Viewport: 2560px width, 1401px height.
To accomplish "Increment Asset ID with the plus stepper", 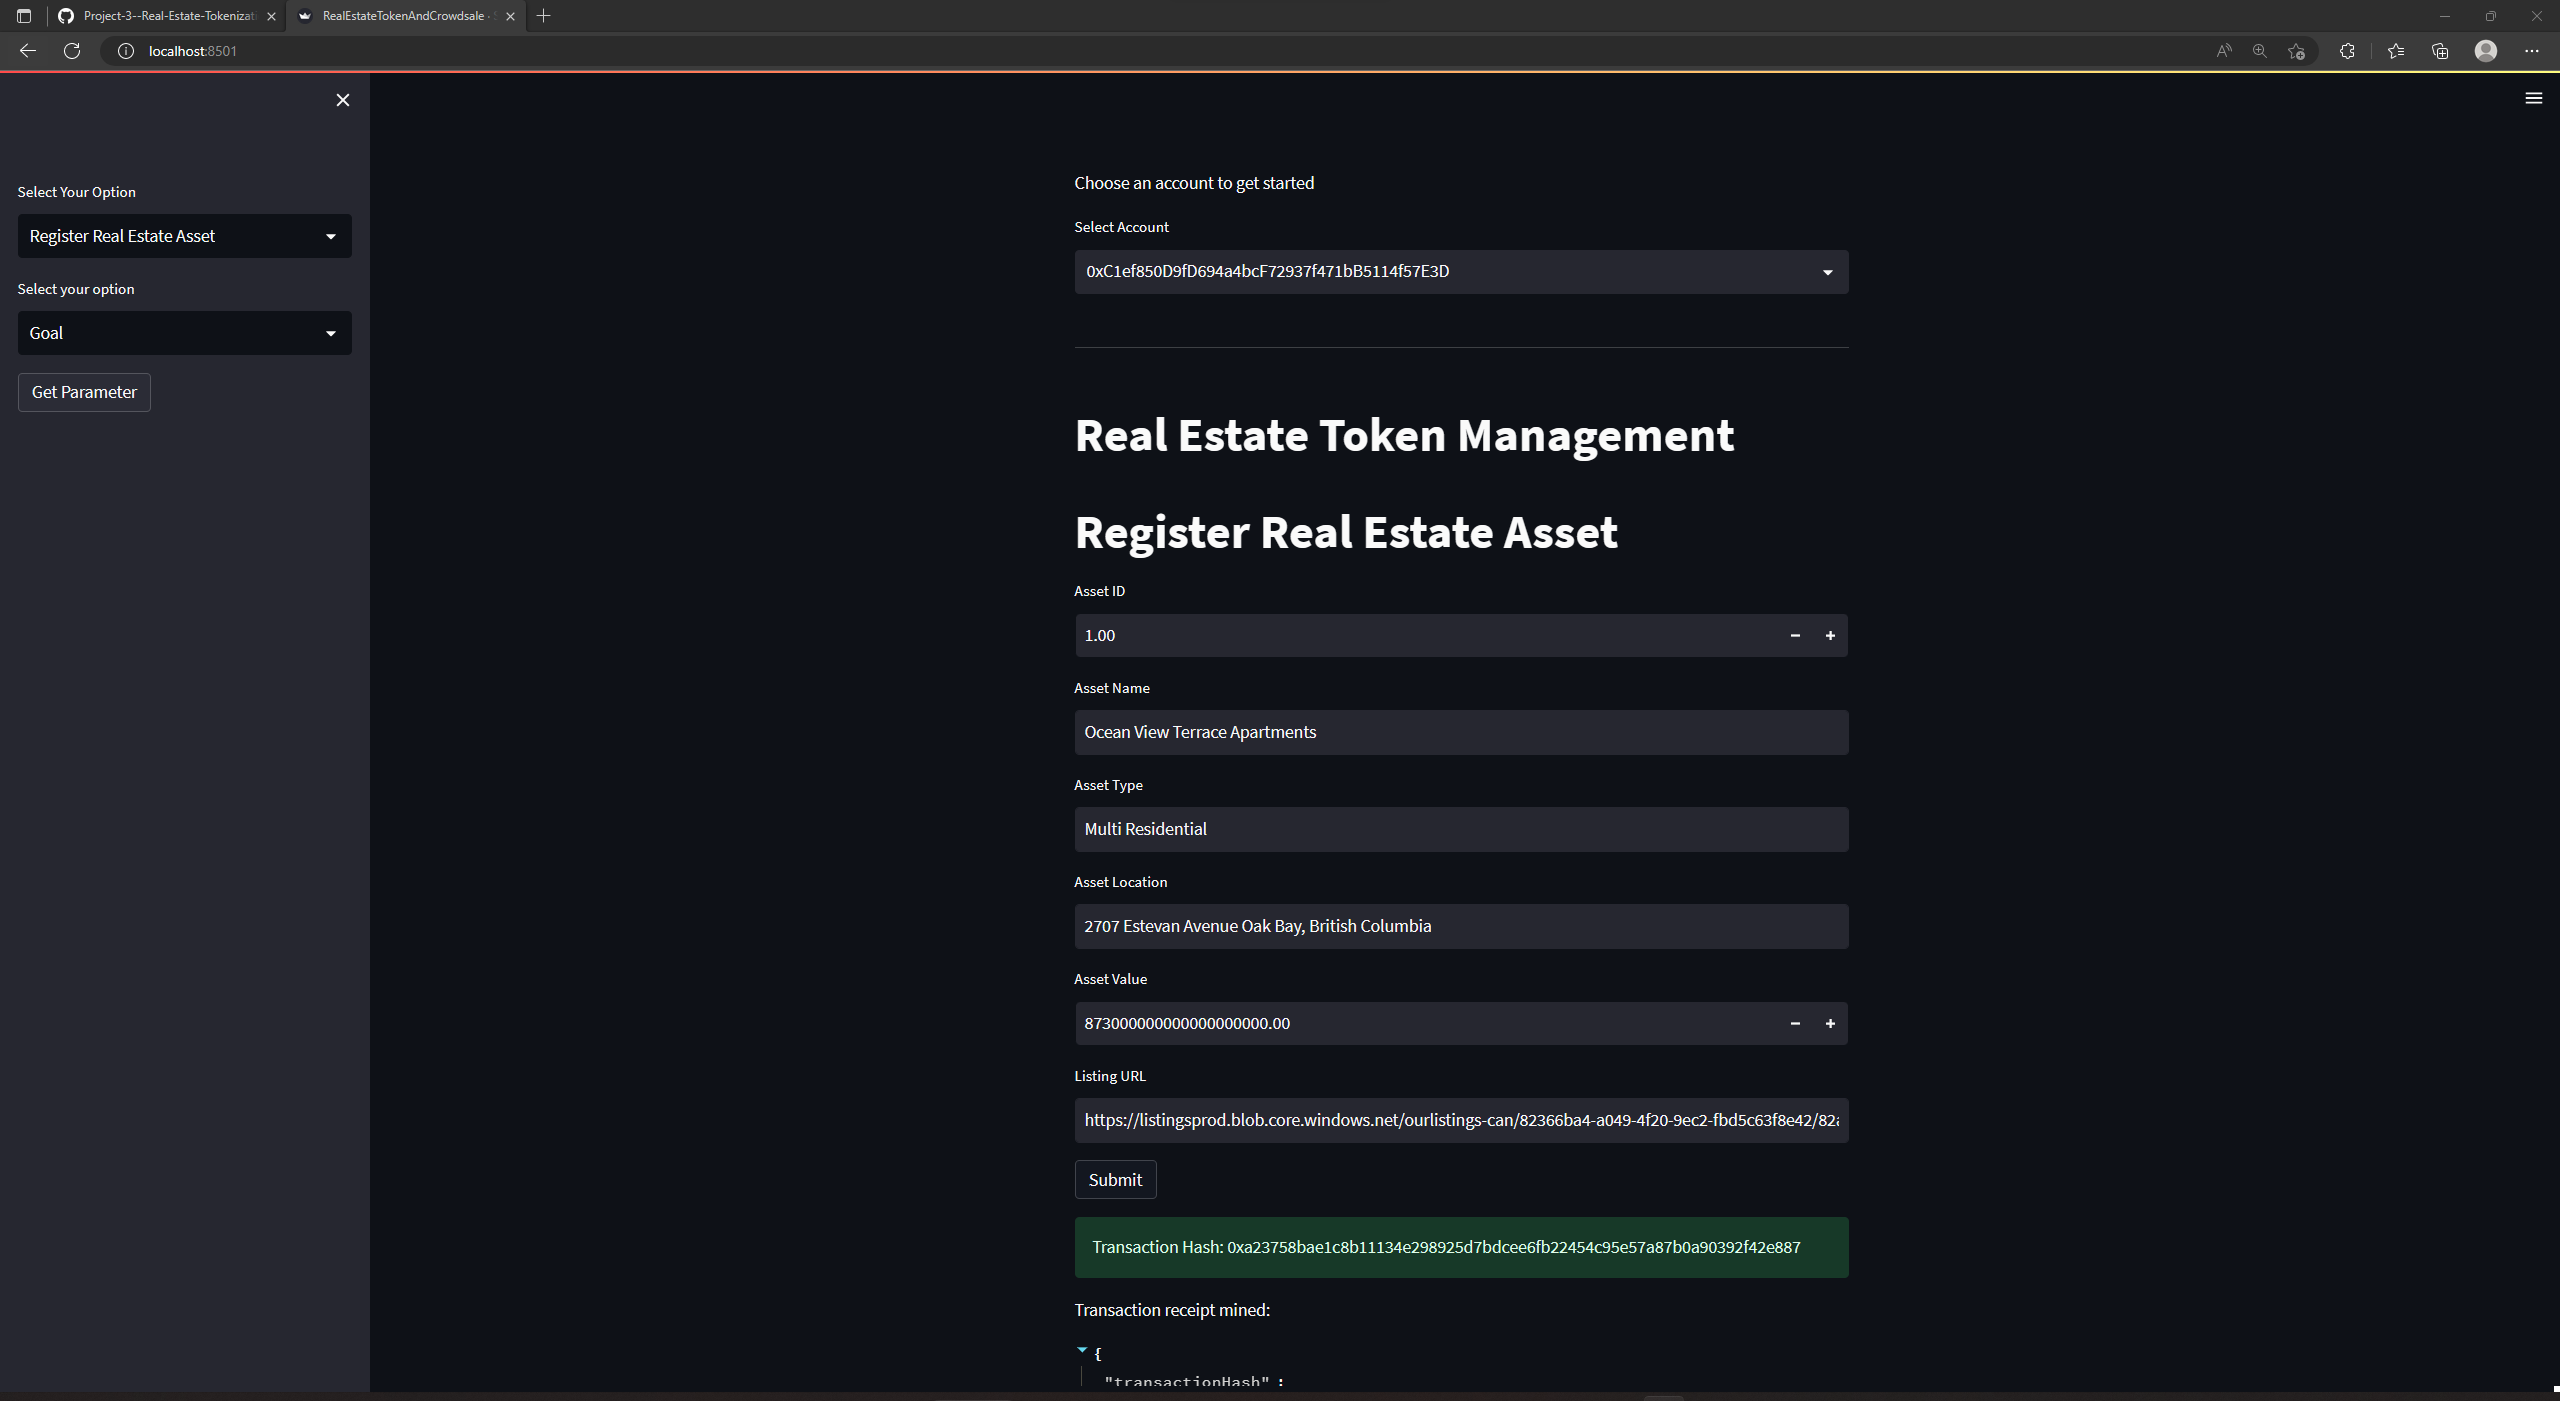I will [1830, 635].
